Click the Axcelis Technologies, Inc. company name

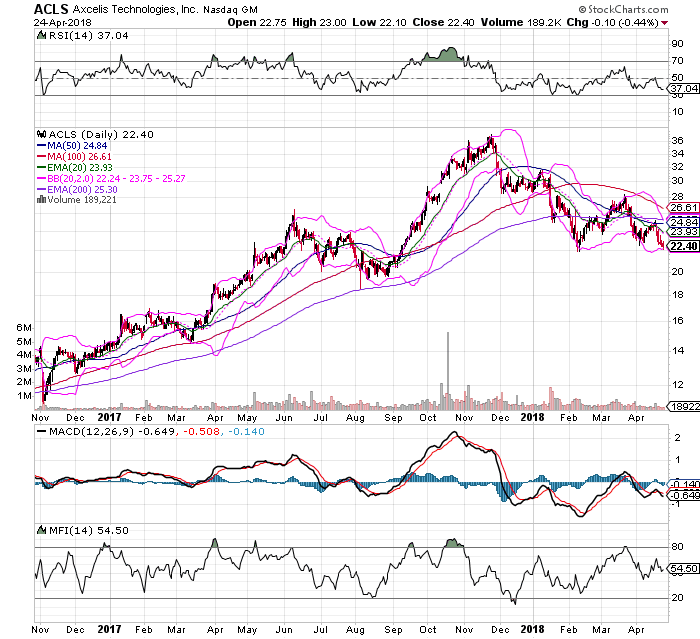135,9
